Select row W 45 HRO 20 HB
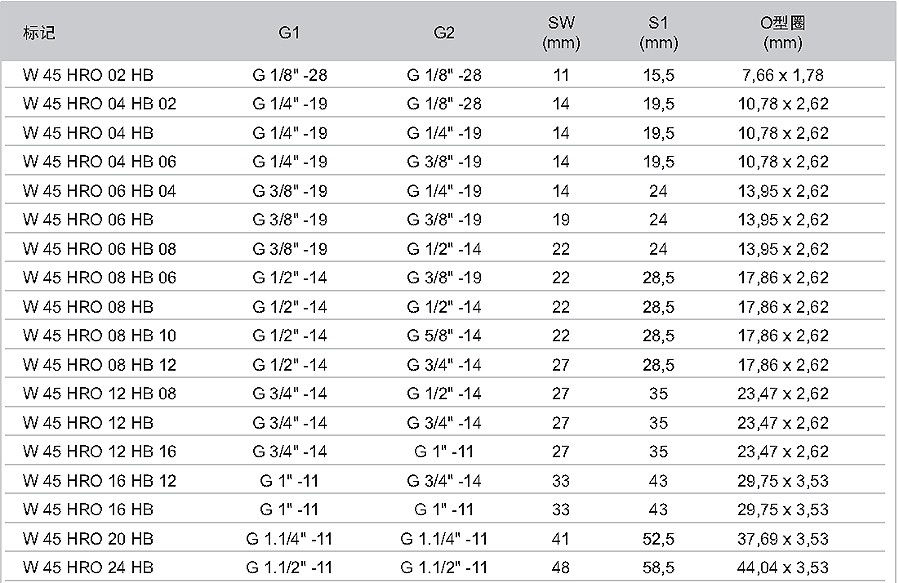 point(445,538)
